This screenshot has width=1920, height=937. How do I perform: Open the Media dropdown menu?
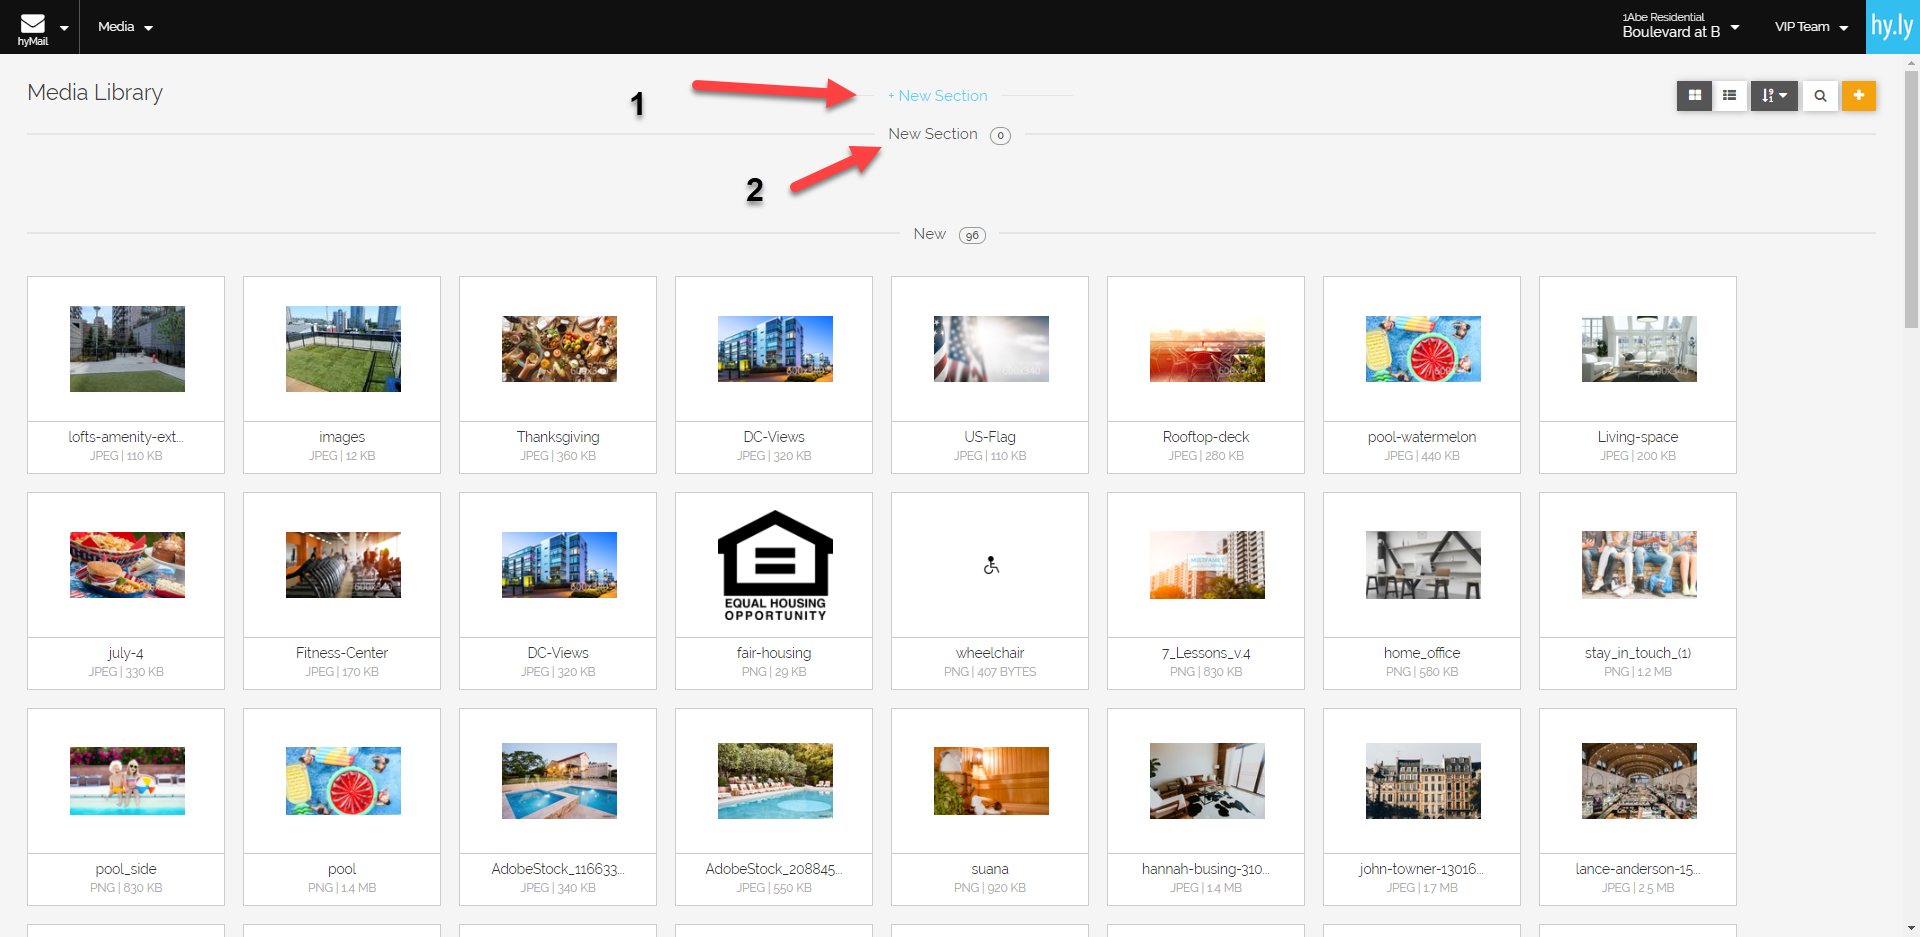click(x=125, y=27)
